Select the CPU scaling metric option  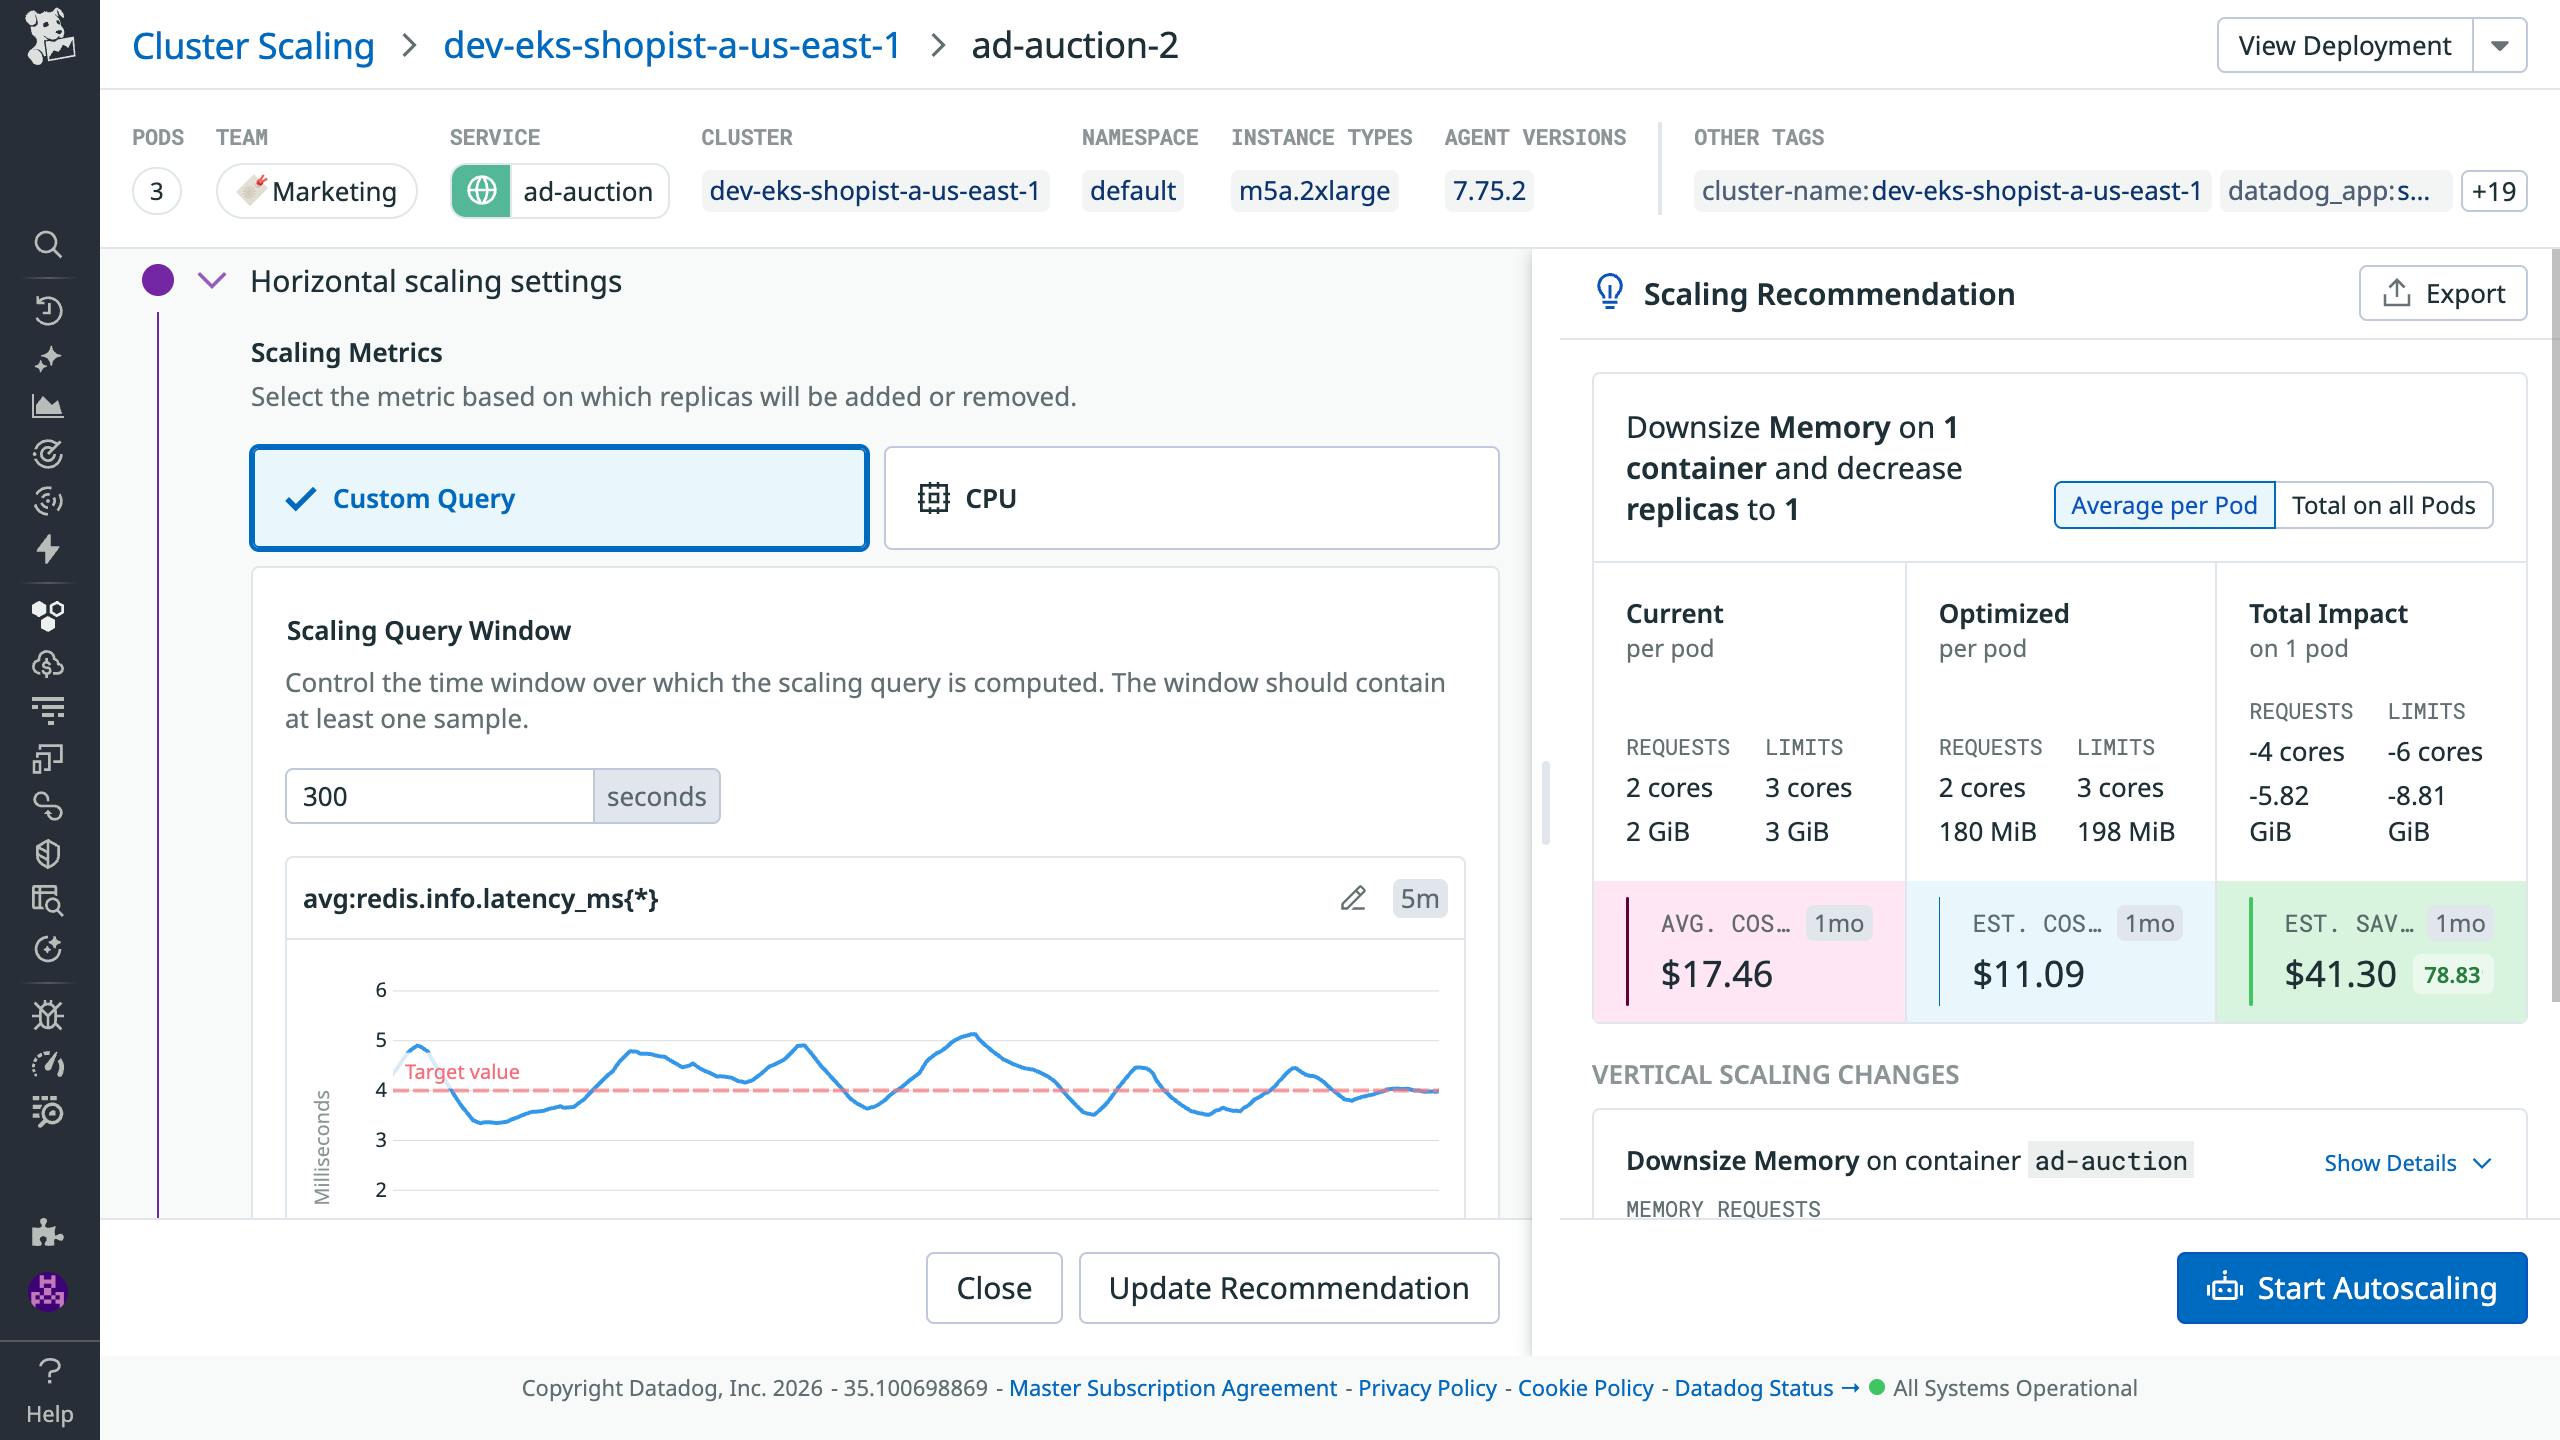1191,498
